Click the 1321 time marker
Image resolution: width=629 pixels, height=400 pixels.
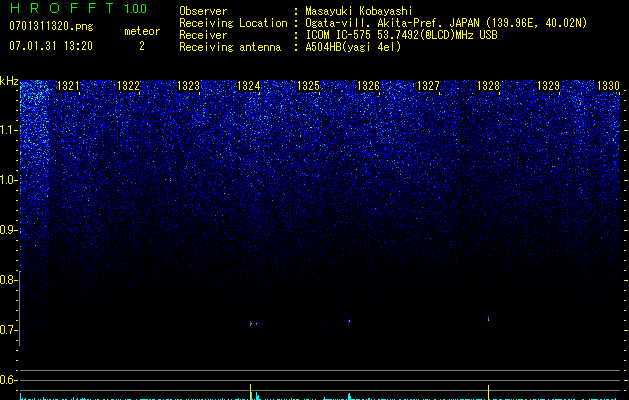pyautogui.click(x=68, y=86)
